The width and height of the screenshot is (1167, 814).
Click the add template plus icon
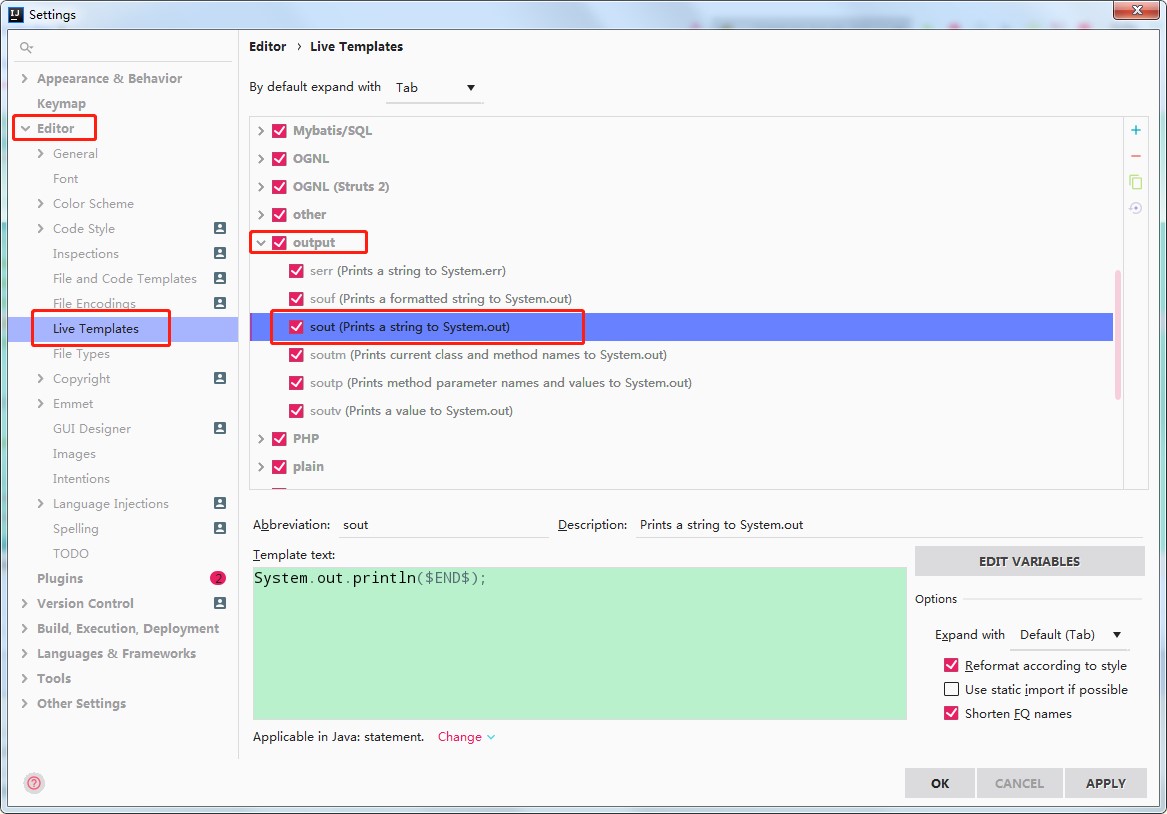click(1136, 130)
